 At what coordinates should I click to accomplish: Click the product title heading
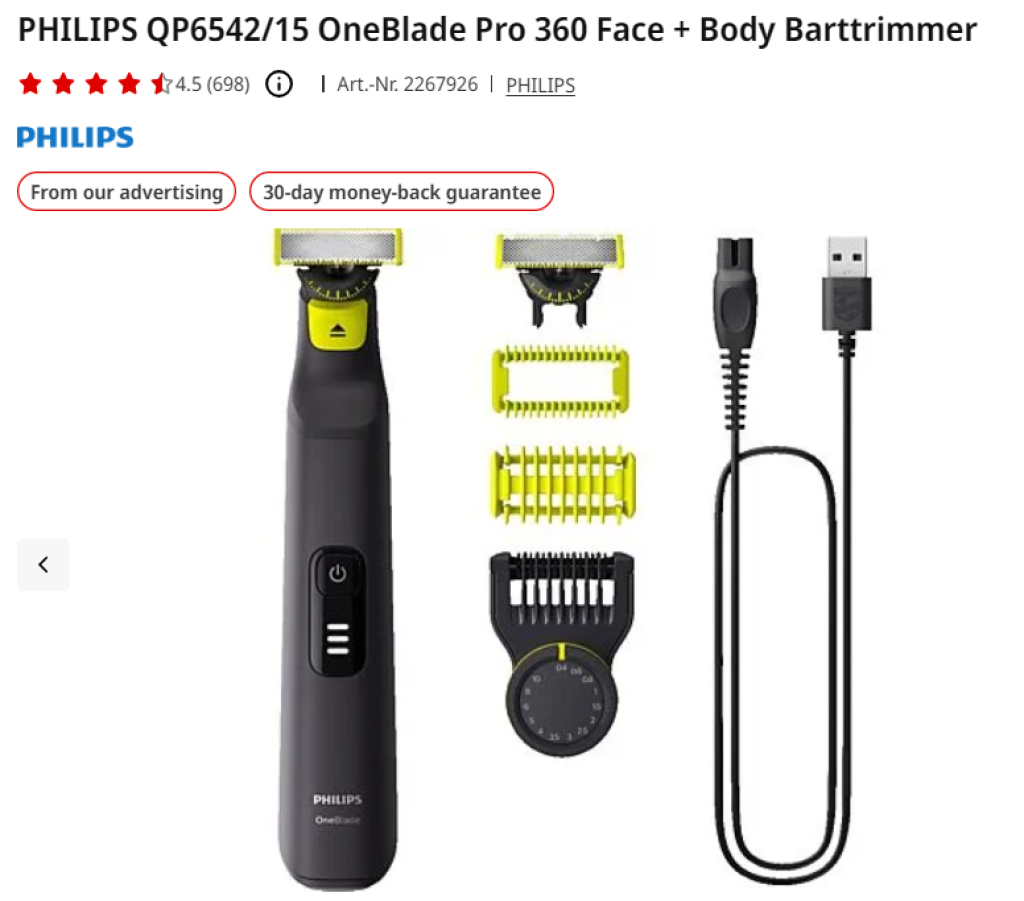[x=498, y=30]
